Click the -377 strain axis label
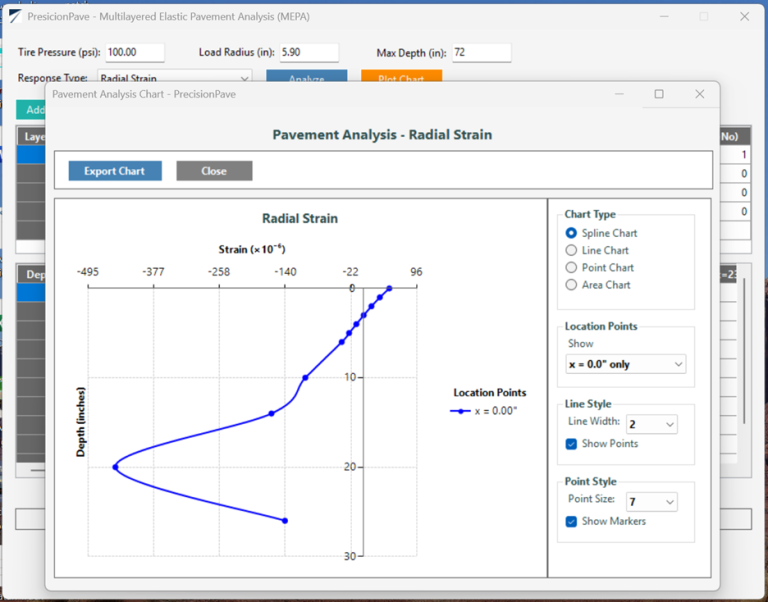 153,272
